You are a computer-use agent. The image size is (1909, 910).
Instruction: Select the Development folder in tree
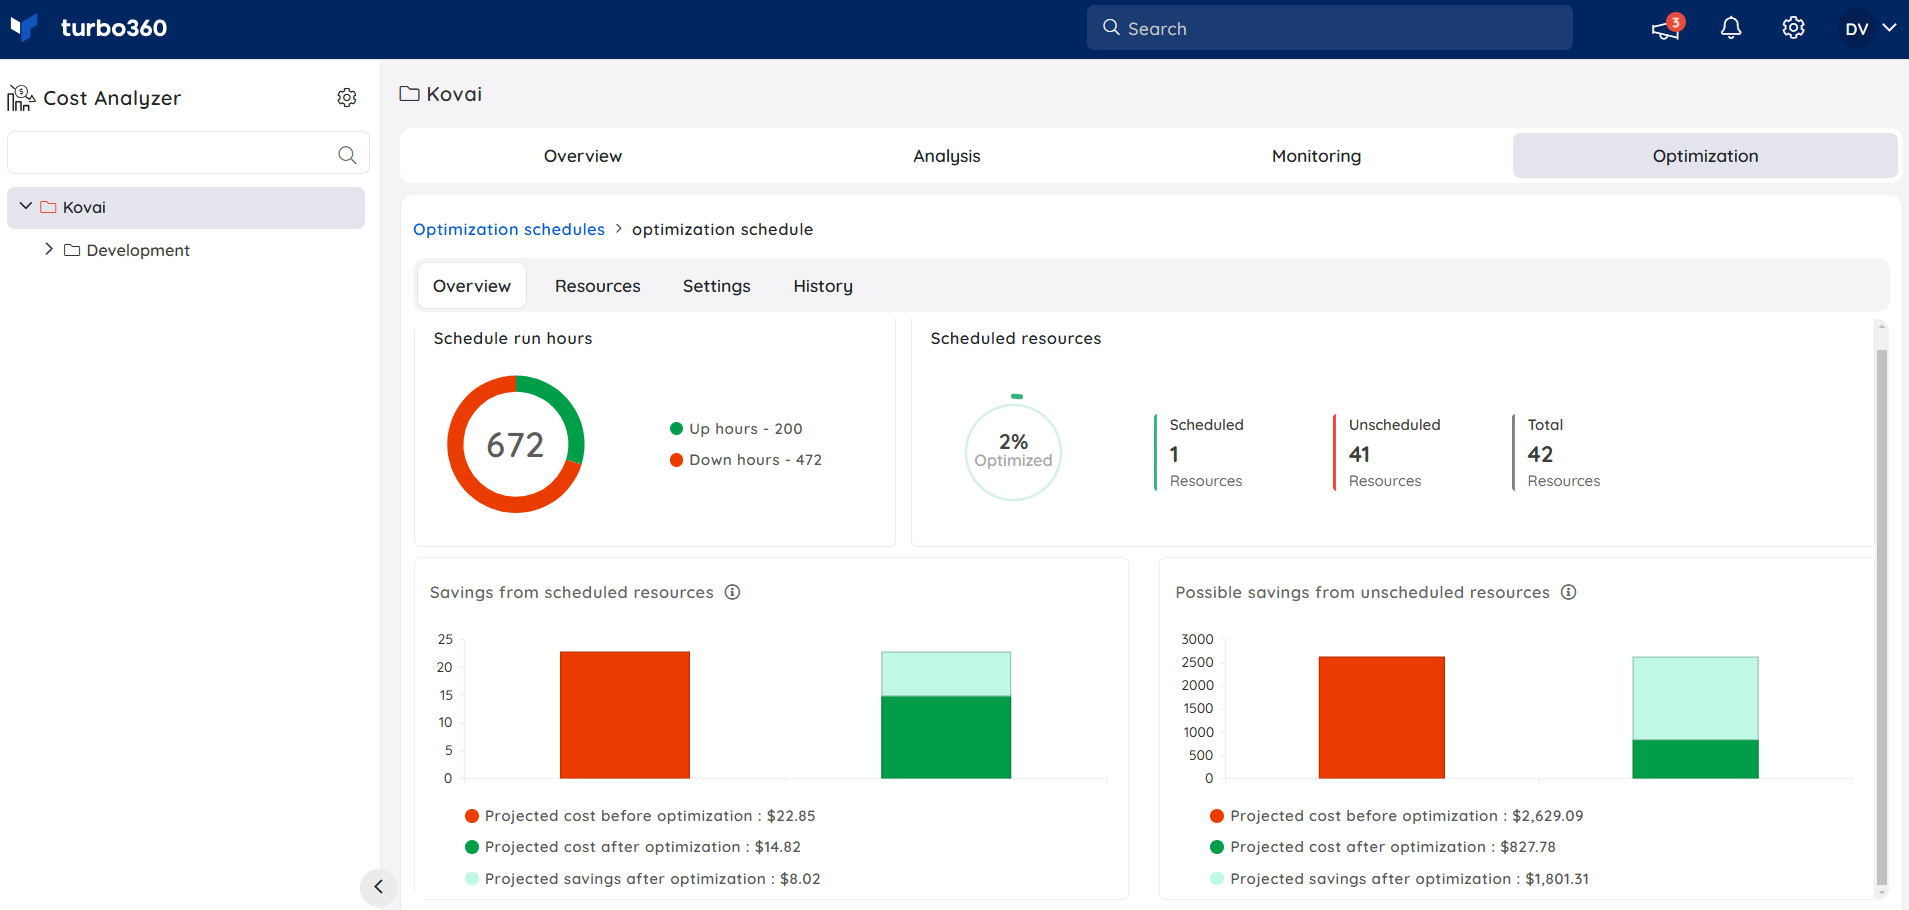click(x=127, y=250)
